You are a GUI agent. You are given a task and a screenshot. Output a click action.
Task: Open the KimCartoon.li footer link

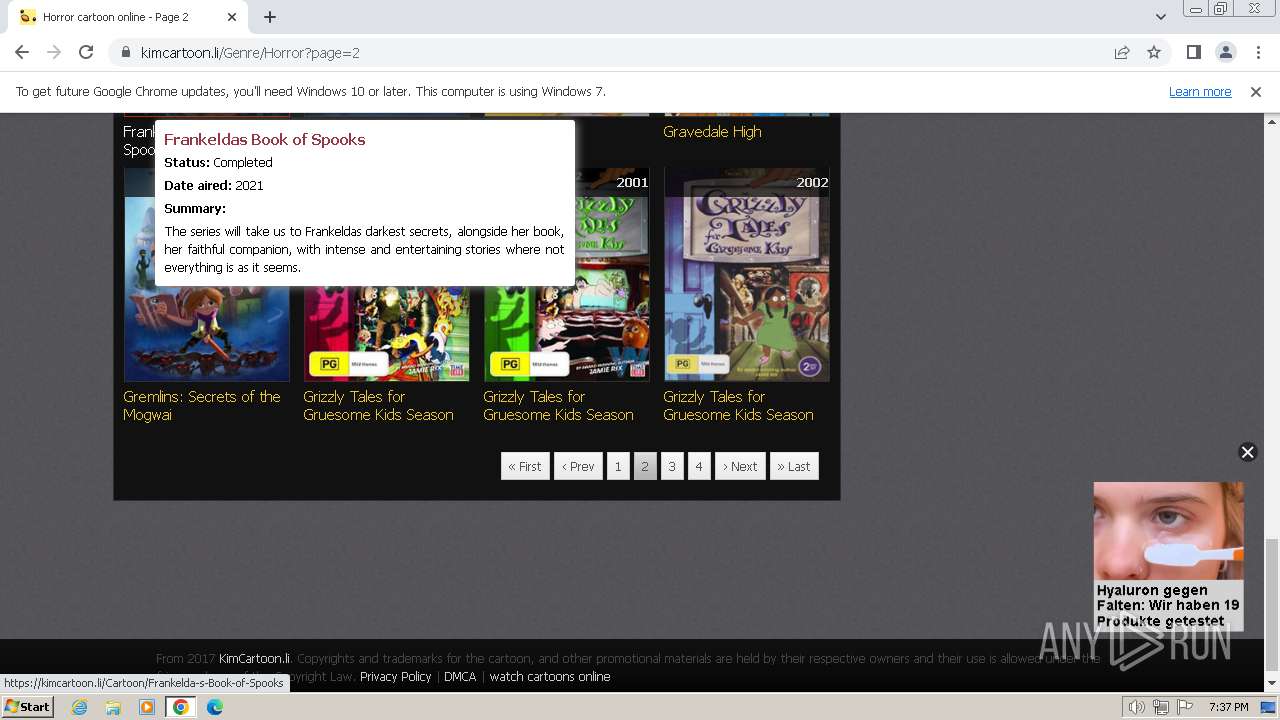tap(254, 659)
